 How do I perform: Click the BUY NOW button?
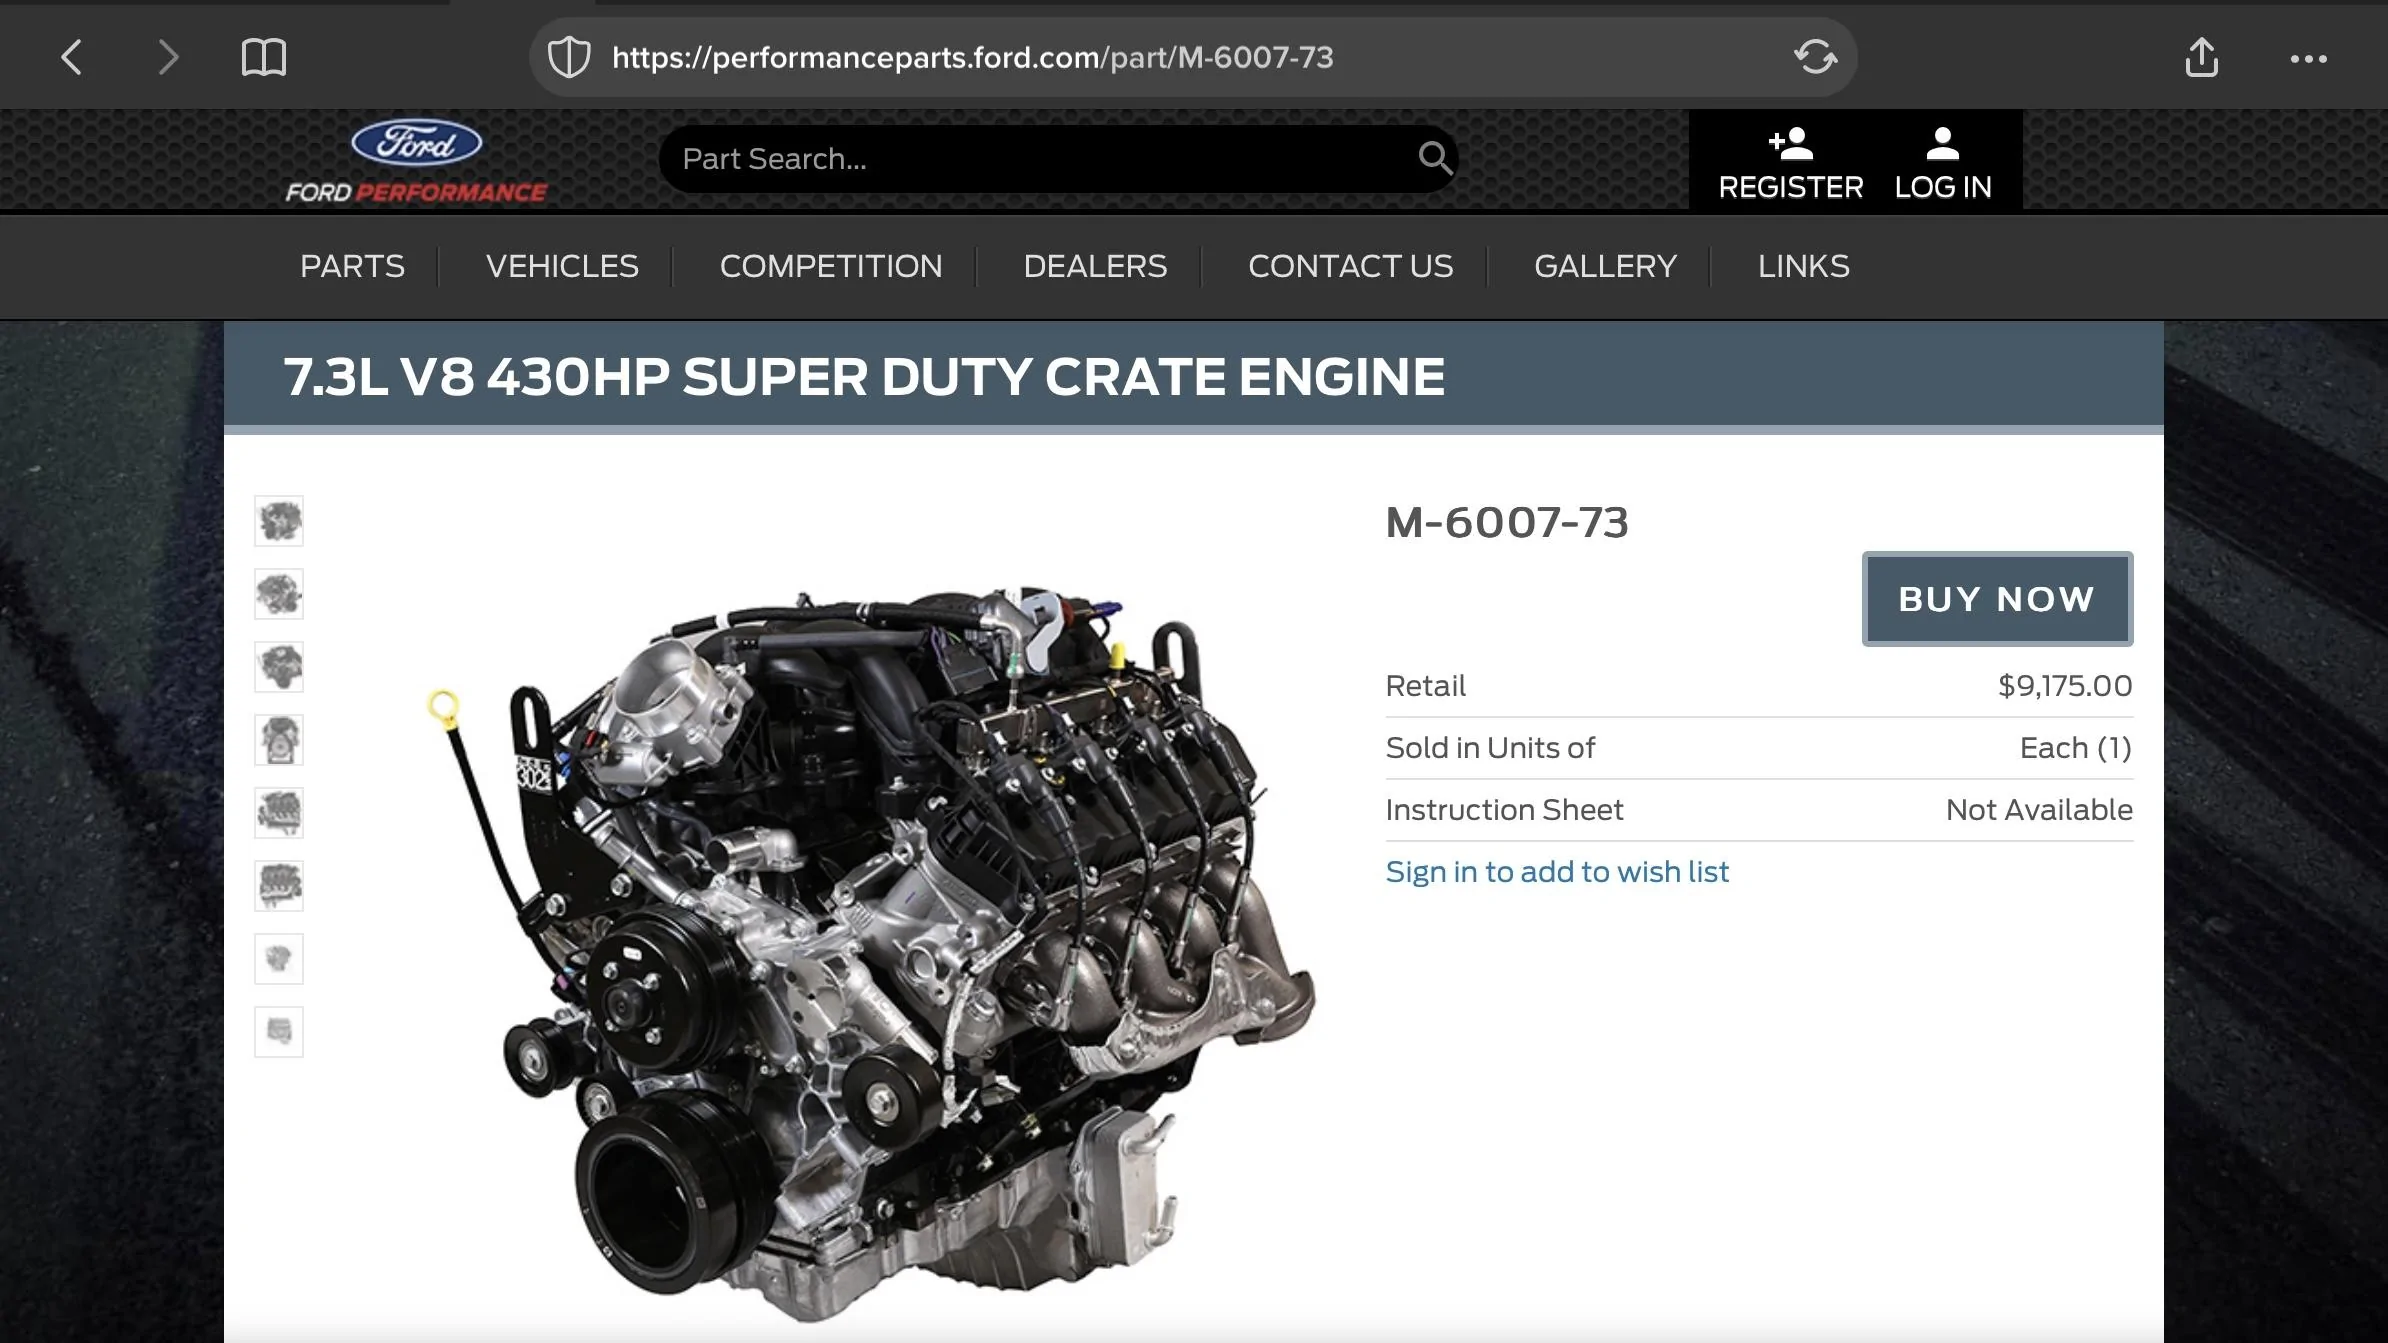pyautogui.click(x=1997, y=598)
